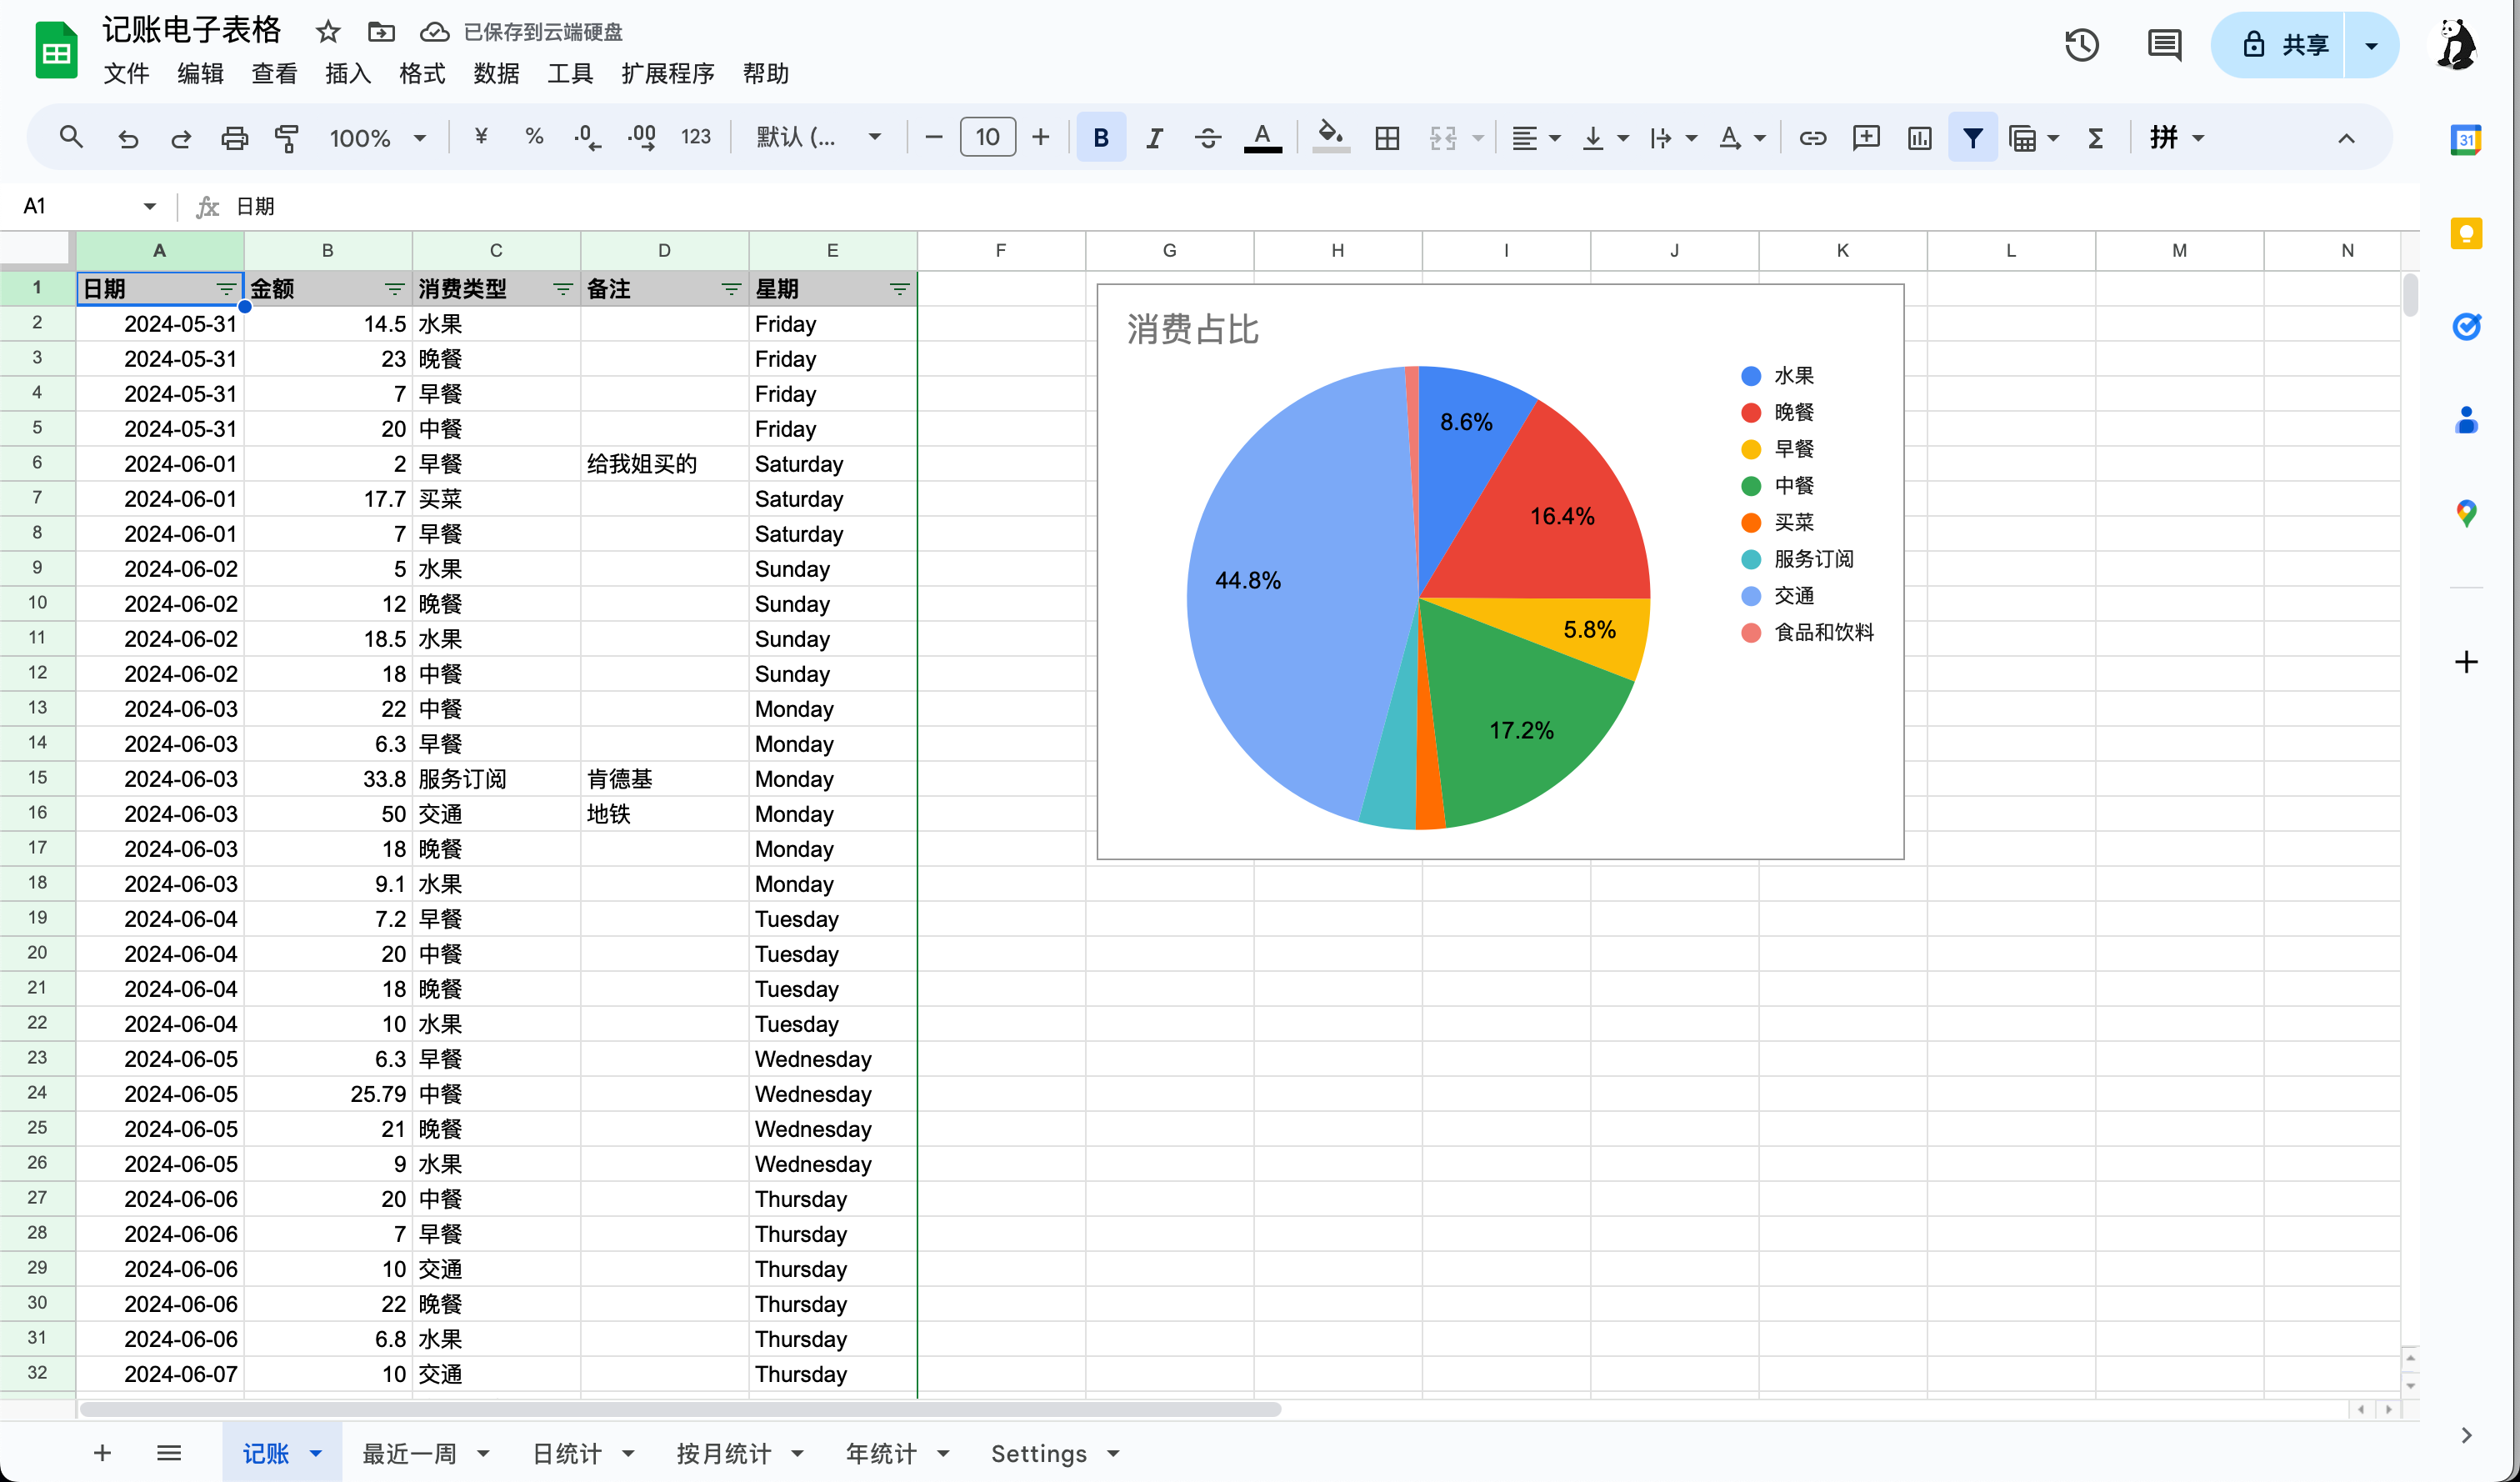Open filter dropdown on 星期 column

899,289
